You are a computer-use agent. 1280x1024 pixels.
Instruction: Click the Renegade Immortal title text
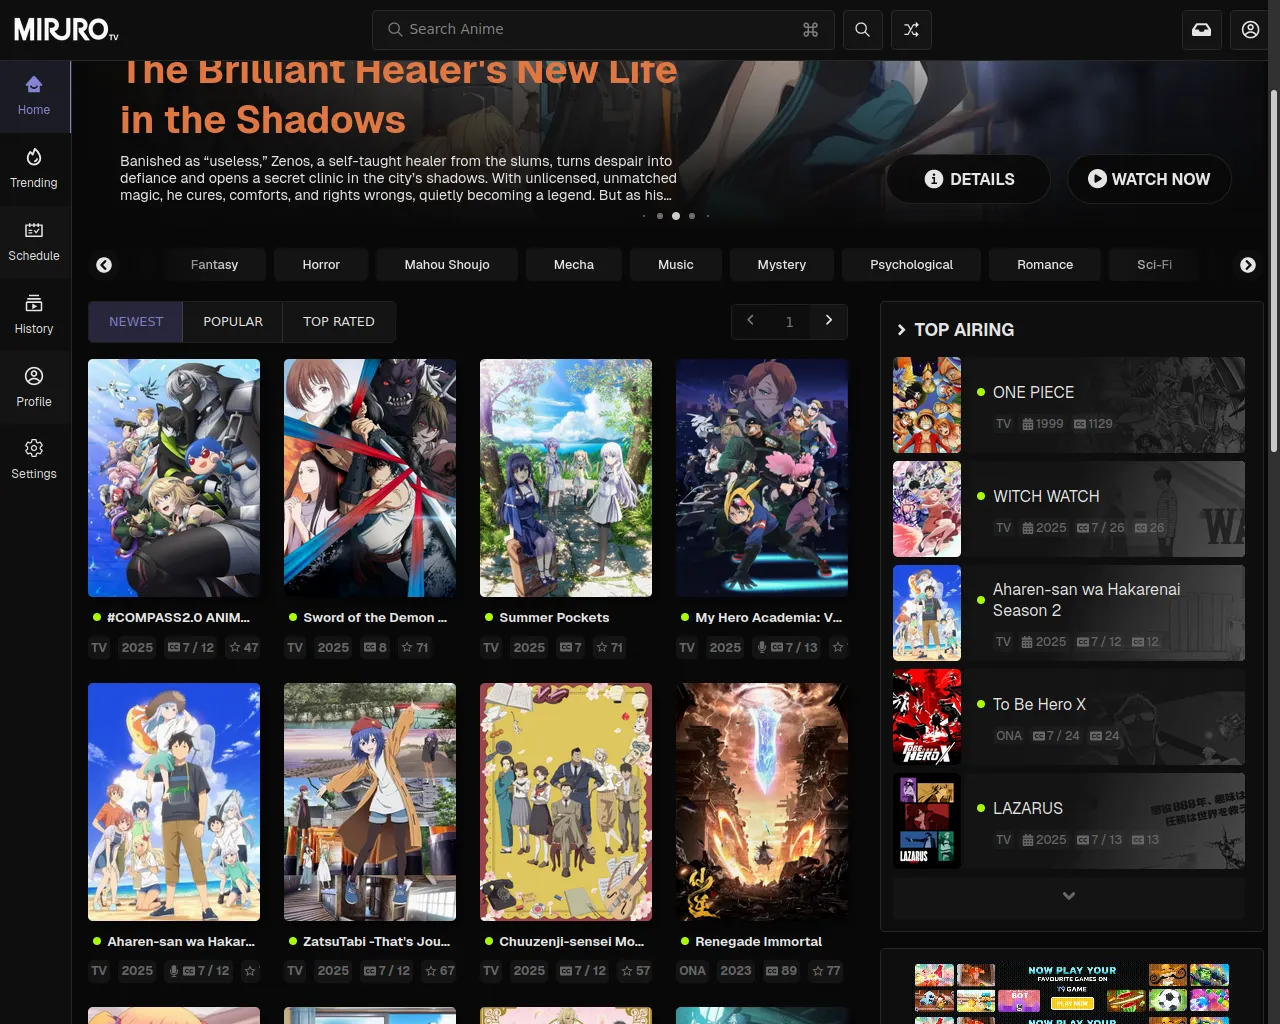(x=758, y=942)
